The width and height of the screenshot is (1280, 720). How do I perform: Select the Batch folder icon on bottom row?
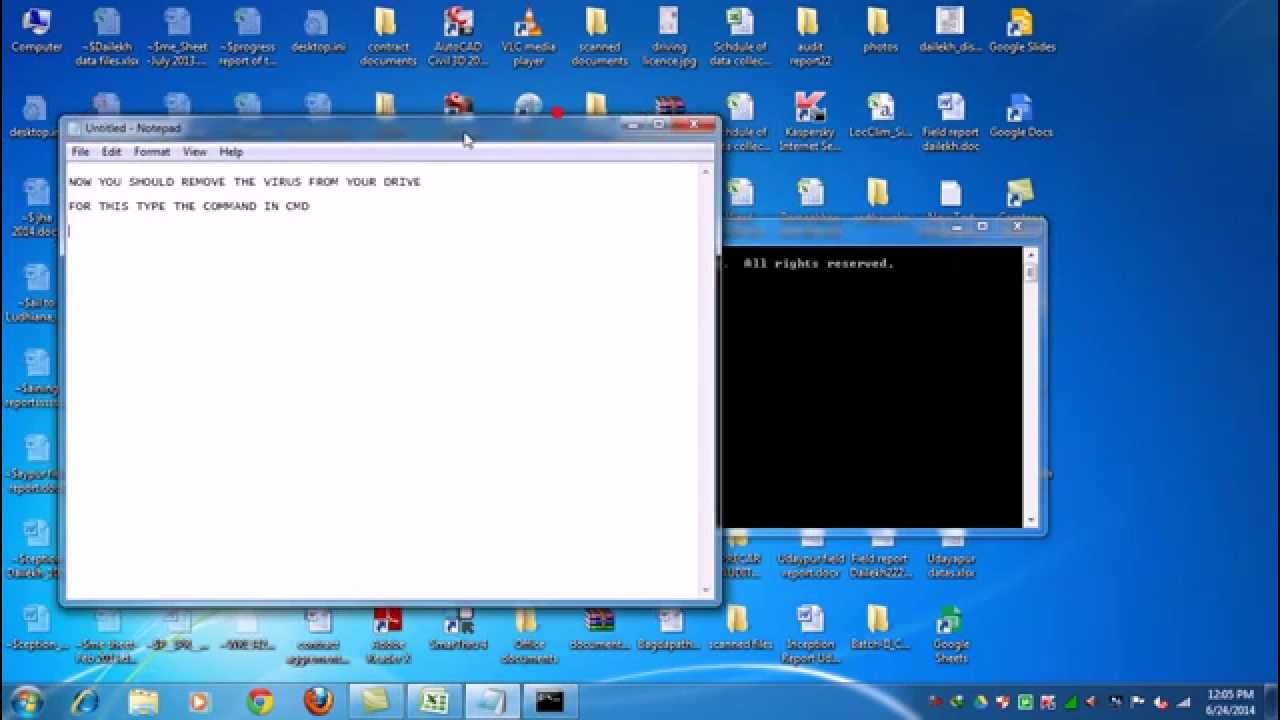tap(879, 628)
